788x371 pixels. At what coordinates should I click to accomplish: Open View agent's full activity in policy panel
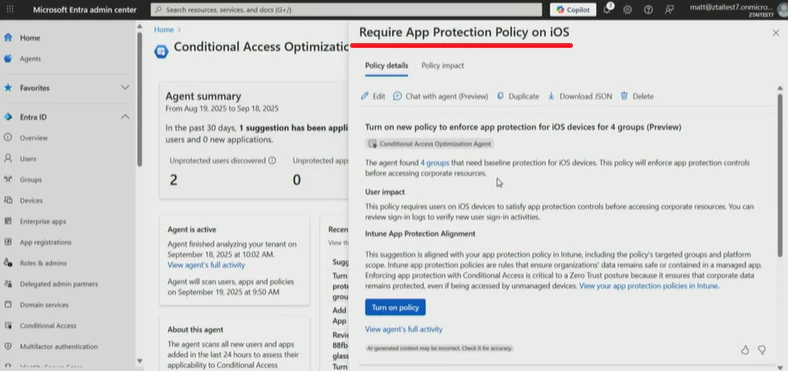click(x=404, y=329)
